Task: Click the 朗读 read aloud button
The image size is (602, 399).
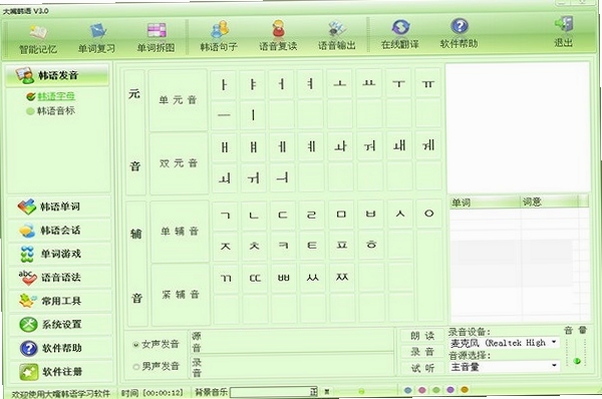Action: pyautogui.click(x=422, y=336)
